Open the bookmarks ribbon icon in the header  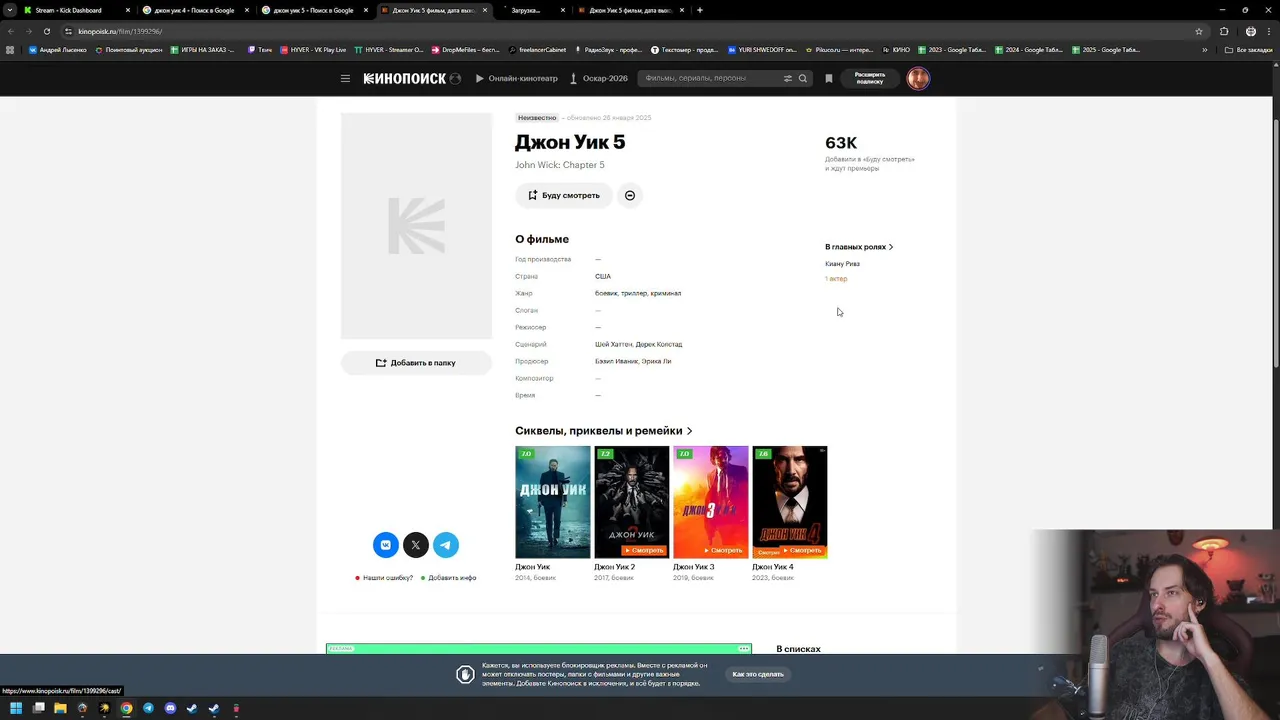click(x=828, y=78)
